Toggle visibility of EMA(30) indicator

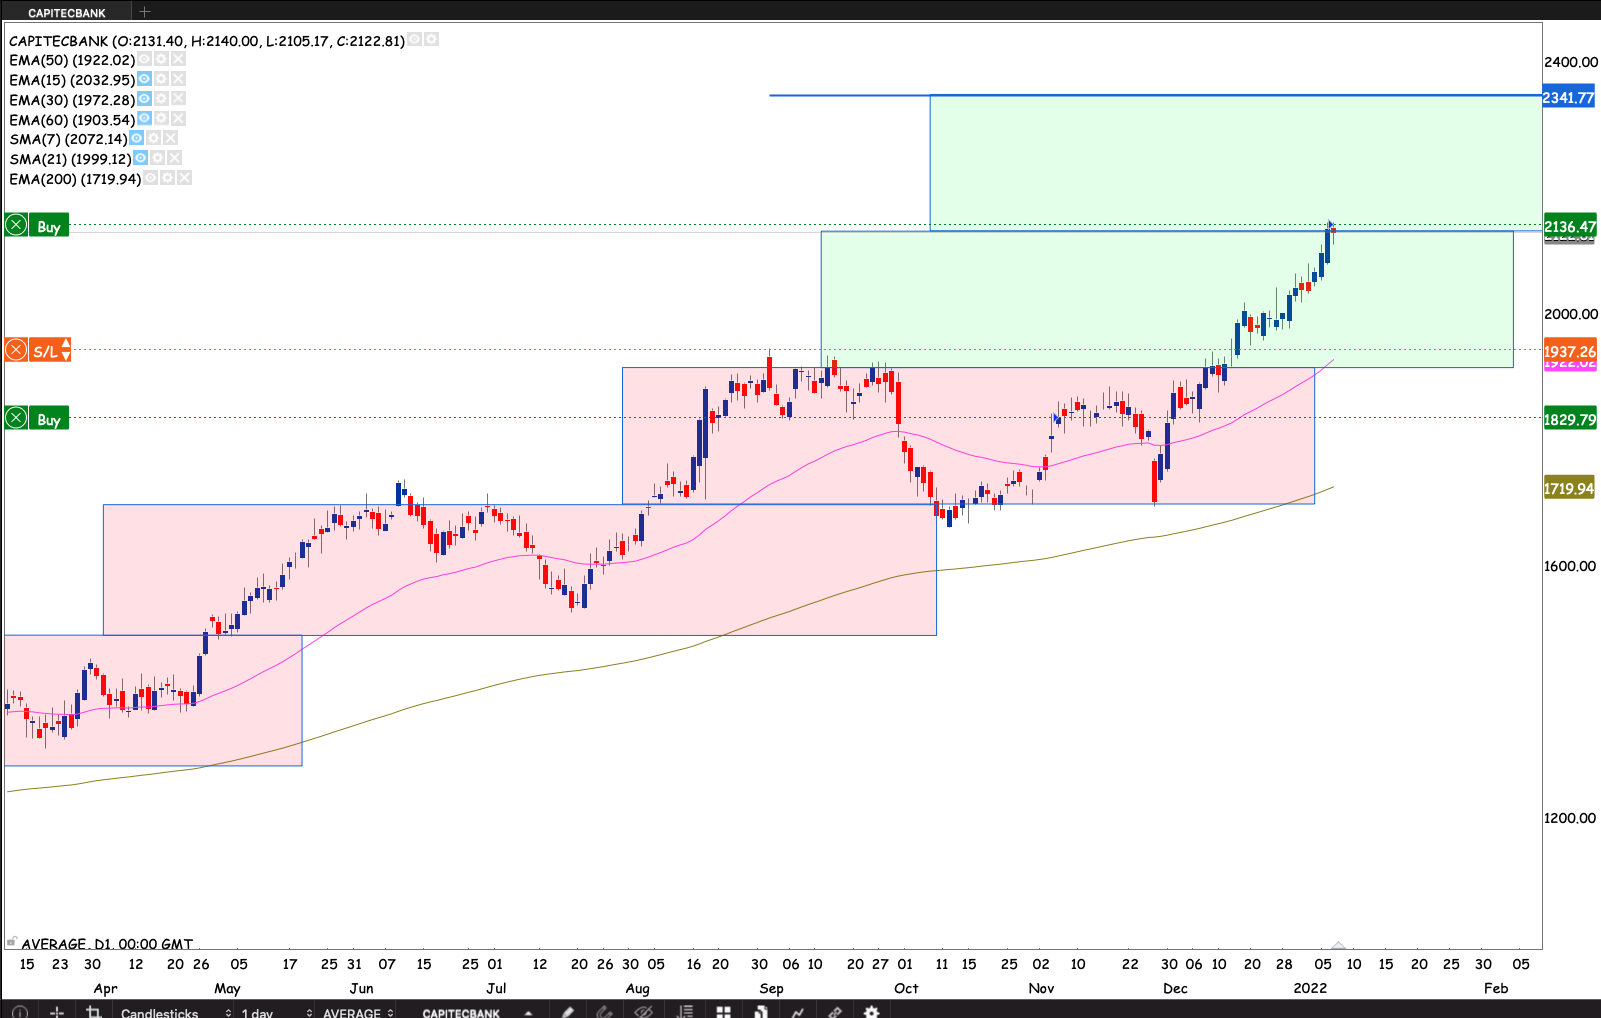click(145, 99)
